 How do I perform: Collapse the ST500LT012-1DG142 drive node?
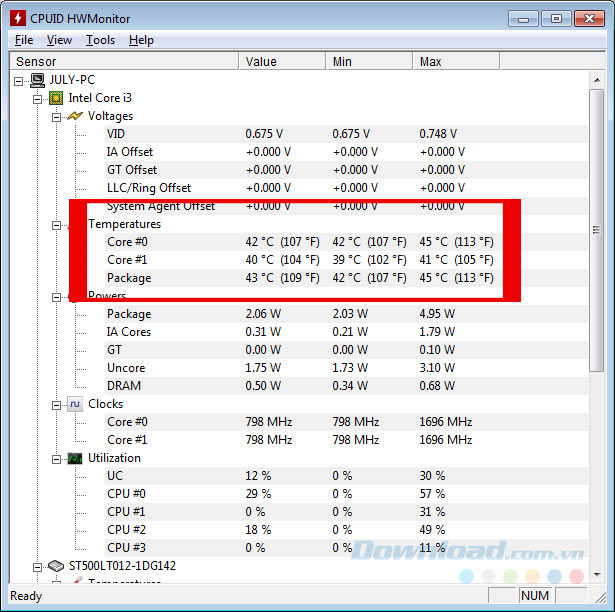(37, 567)
